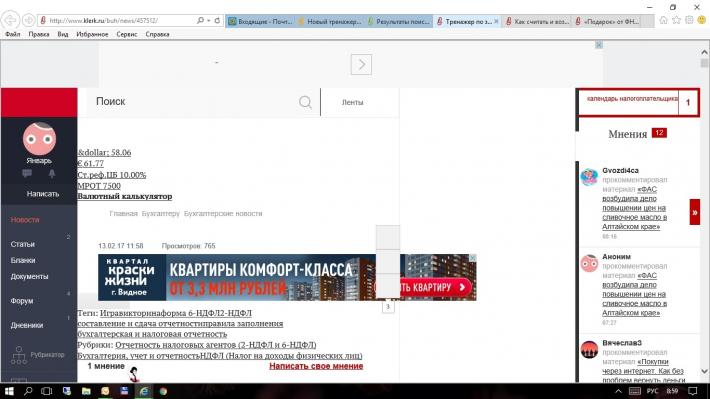
Task: Open Форум in the left sidebar
Action: pyautogui.click(x=22, y=301)
